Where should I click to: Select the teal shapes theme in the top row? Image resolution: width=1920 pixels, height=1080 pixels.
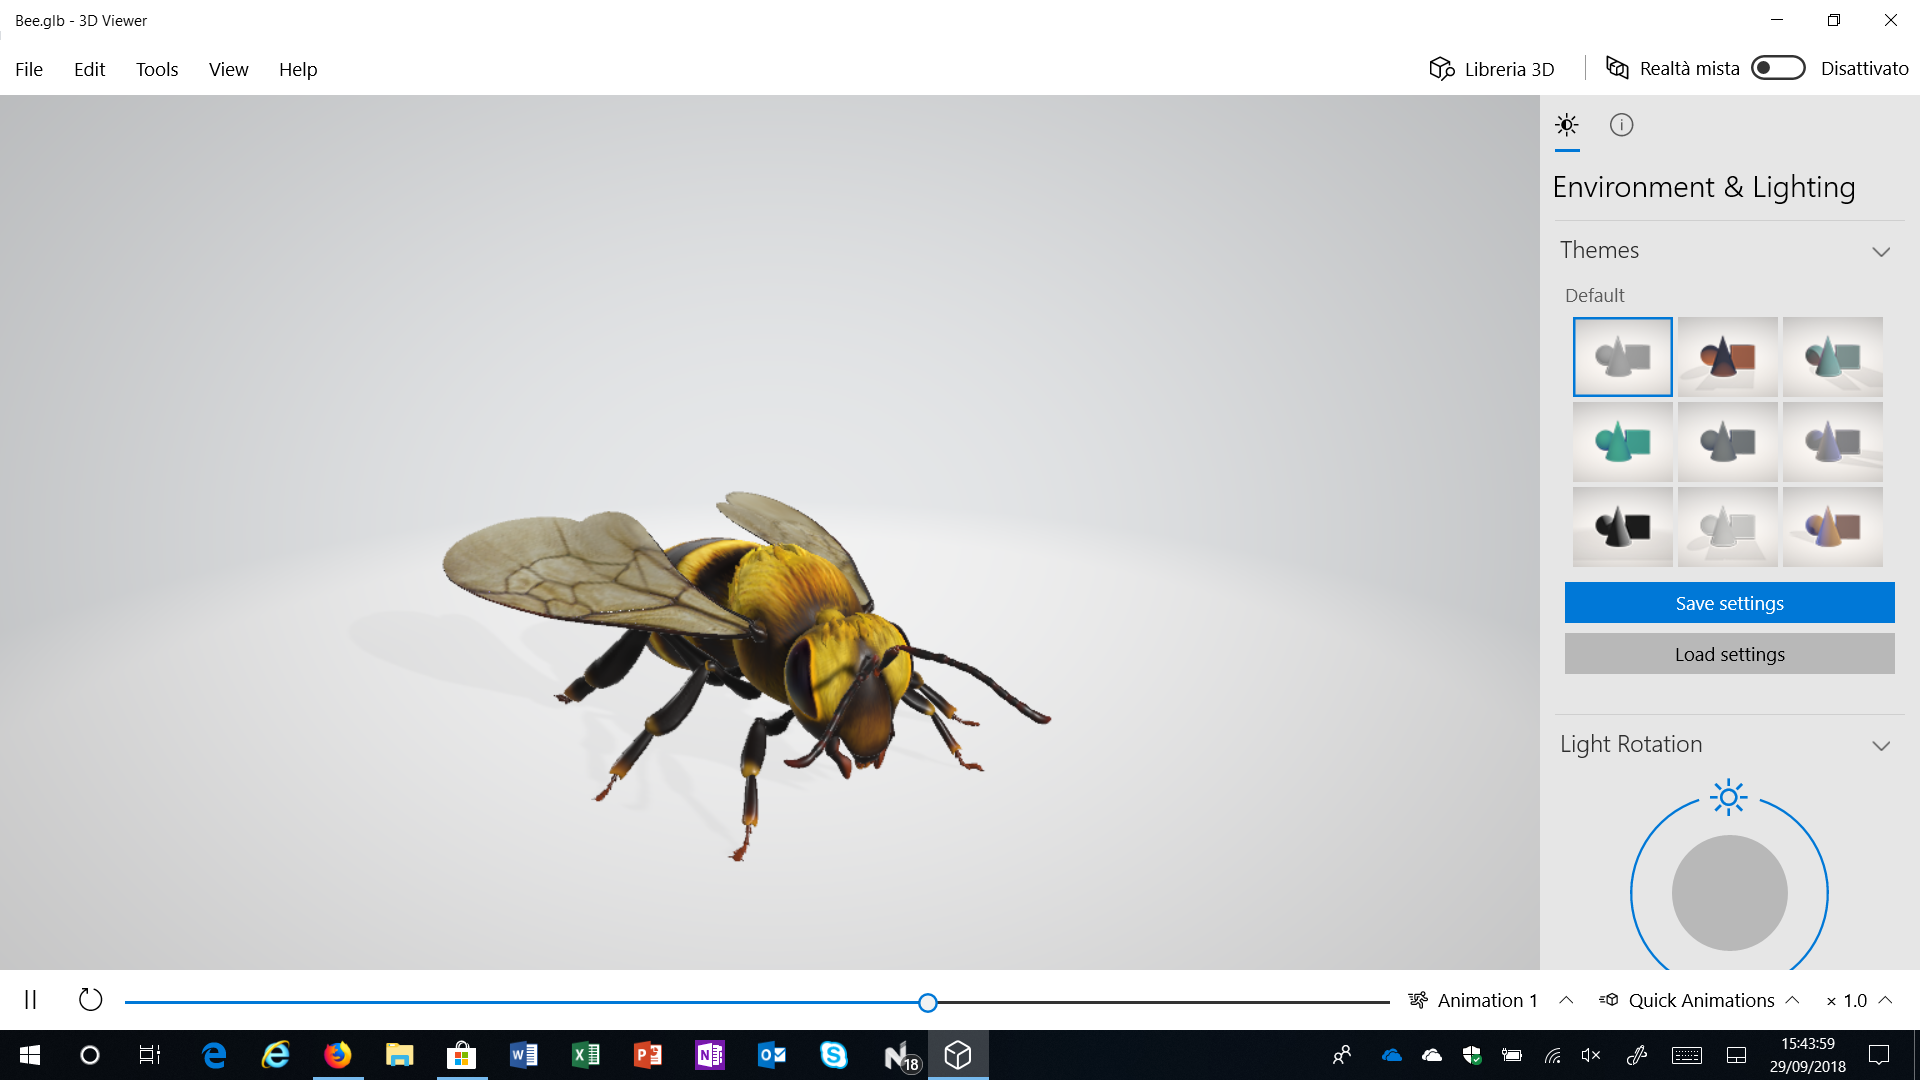click(1832, 357)
